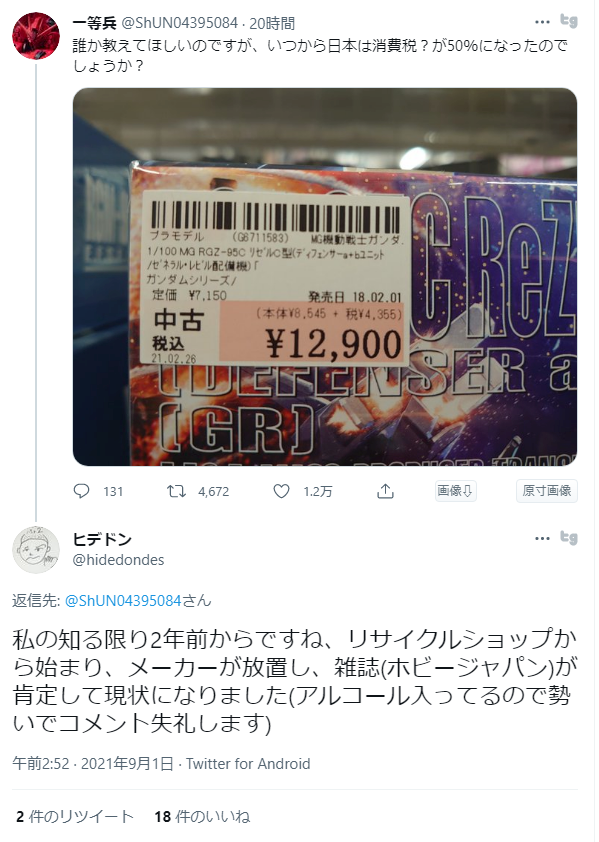The width and height of the screenshot is (599, 842).
Task: Retweet the post with 4,672 retweets
Action: pos(176,491)
